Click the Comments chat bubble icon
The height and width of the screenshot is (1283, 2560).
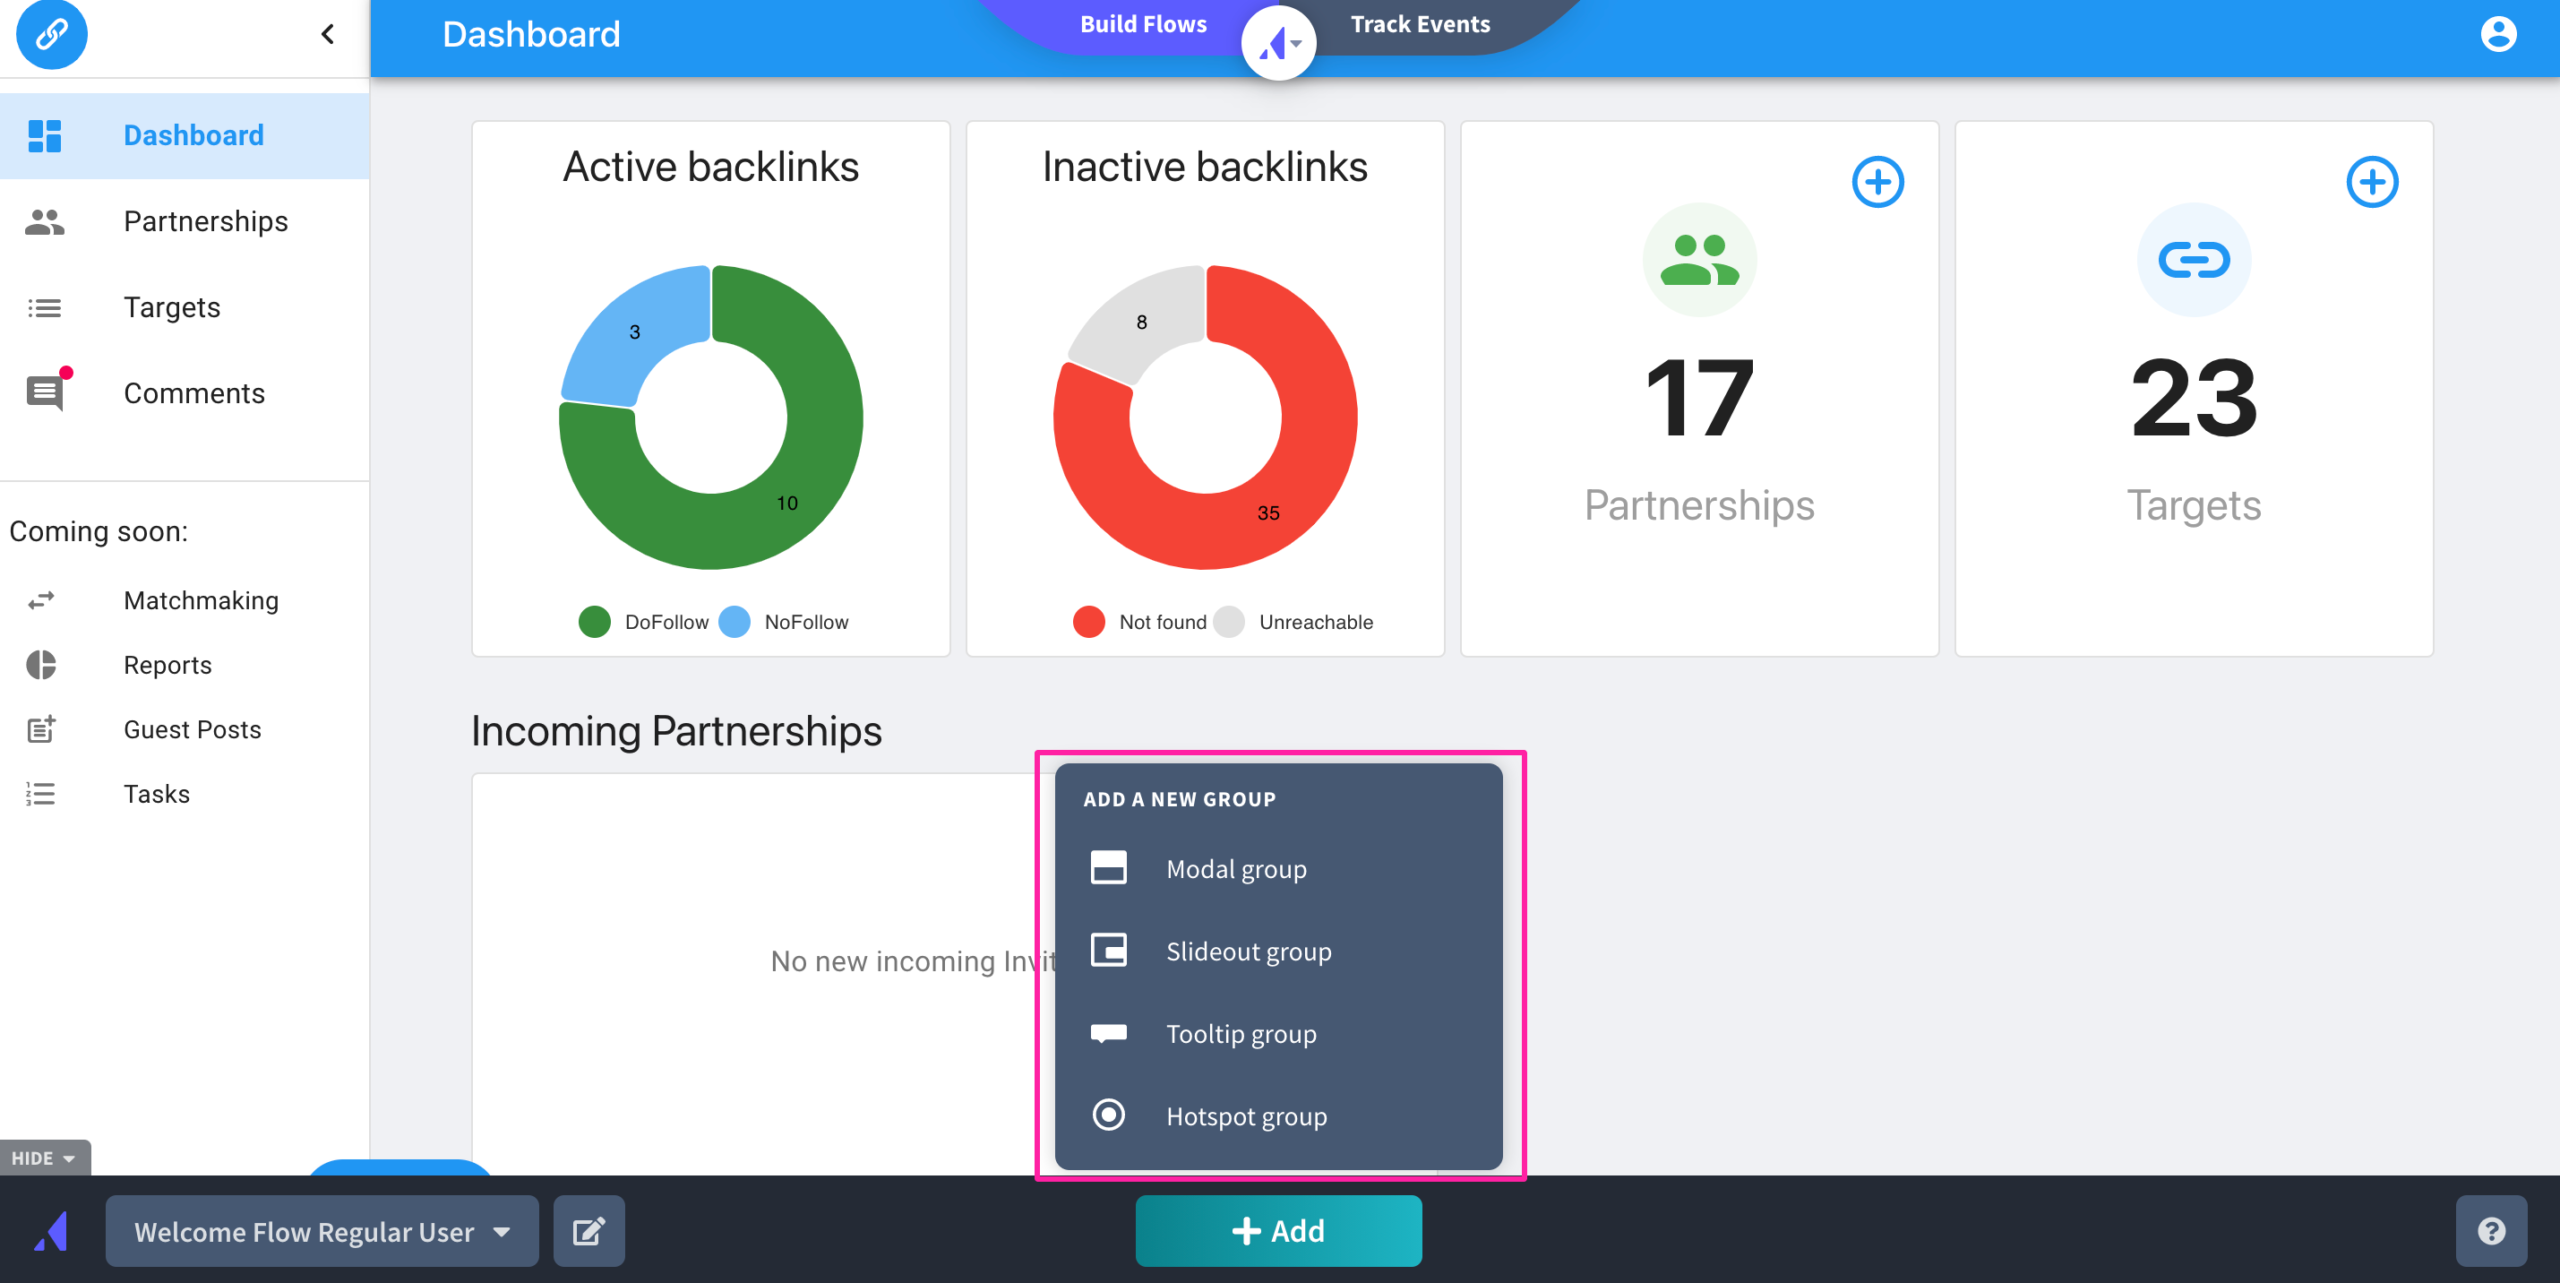pyautogui.click(x=46, y=392)
